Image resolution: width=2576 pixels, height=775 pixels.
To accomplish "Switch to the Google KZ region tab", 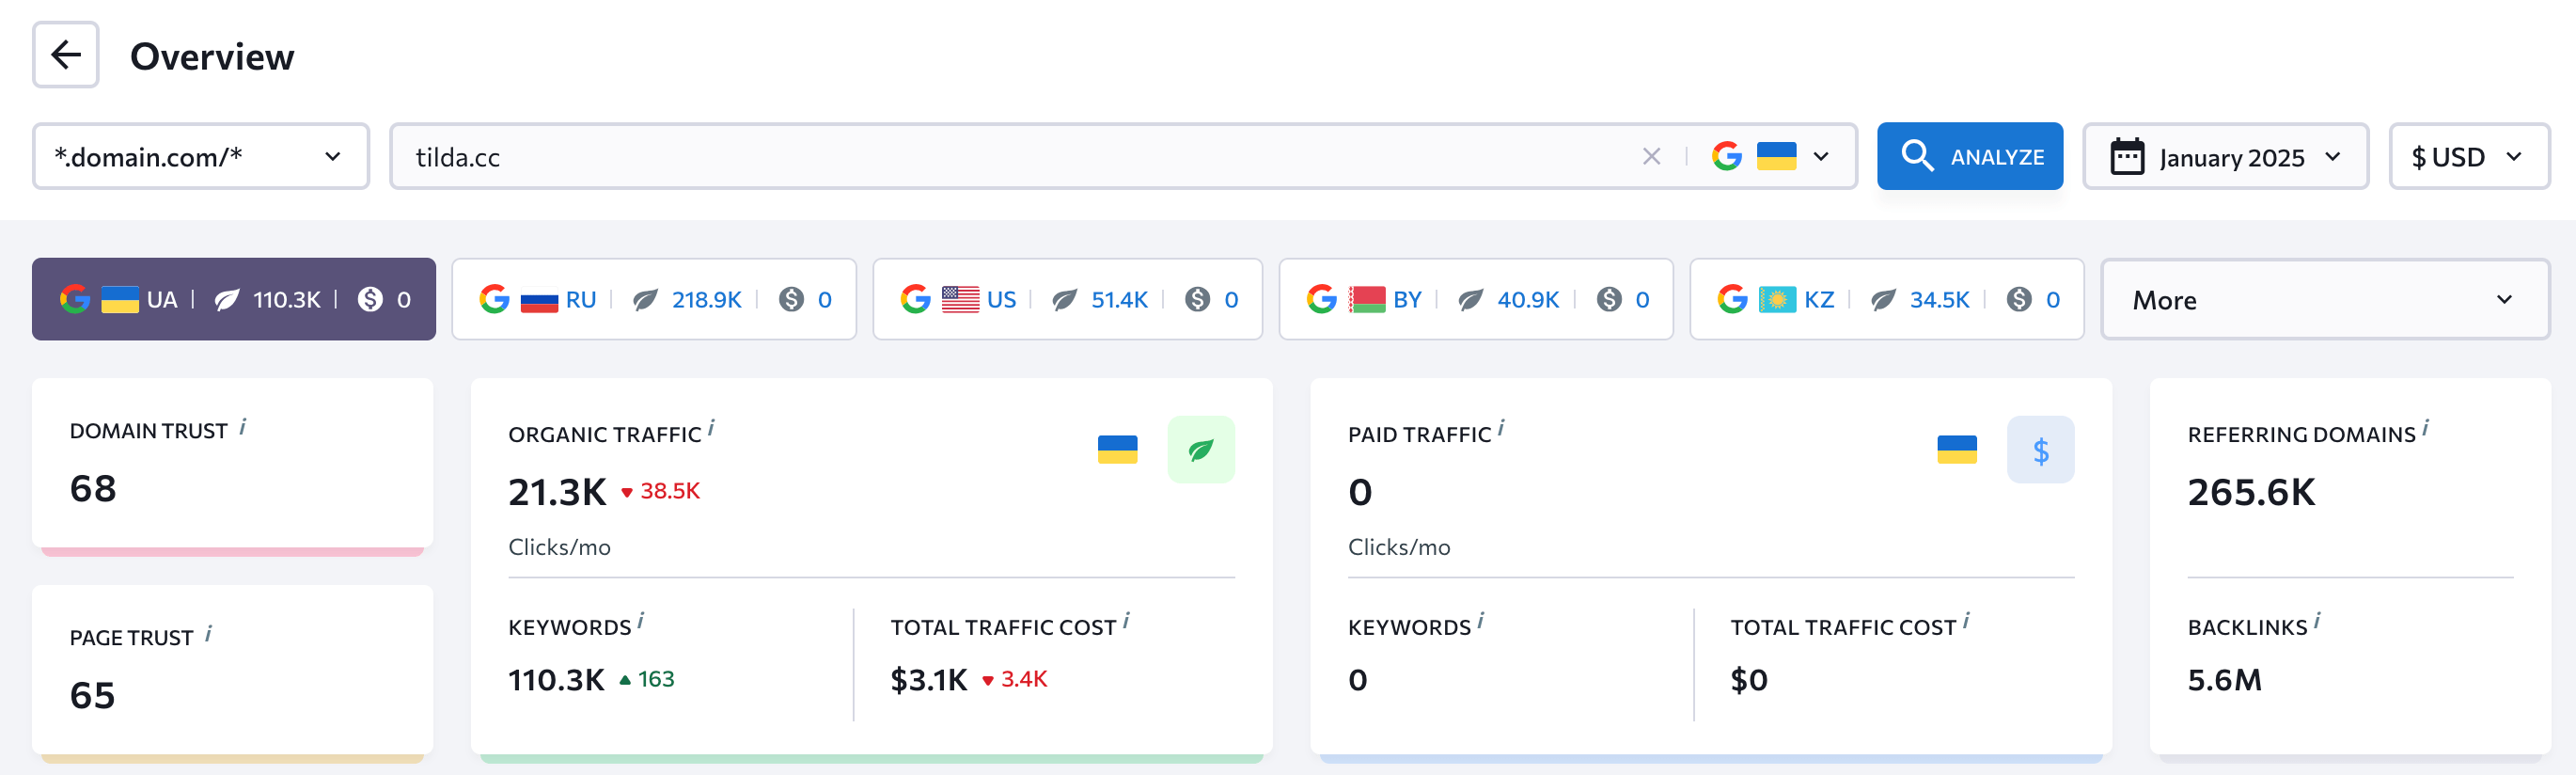I will (x=1887, y=299).
